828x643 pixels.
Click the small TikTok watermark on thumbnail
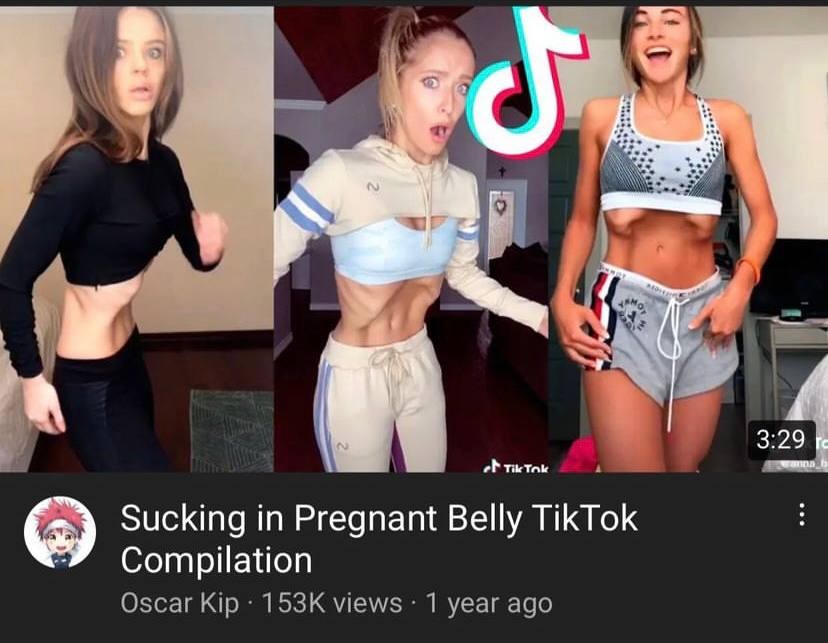point(518,467)
